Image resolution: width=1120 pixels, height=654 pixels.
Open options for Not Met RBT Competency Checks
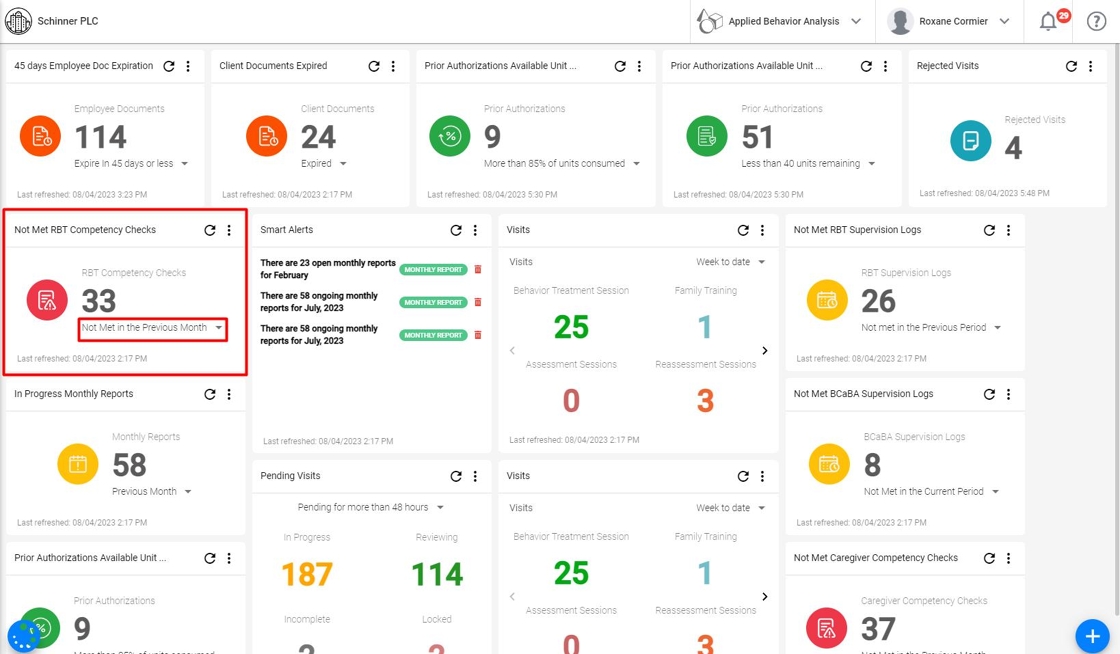pyautogui.click(x=229, y=231)
